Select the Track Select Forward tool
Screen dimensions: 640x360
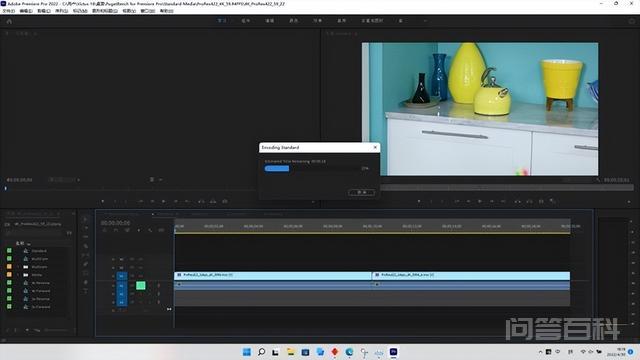click(85, 228)
